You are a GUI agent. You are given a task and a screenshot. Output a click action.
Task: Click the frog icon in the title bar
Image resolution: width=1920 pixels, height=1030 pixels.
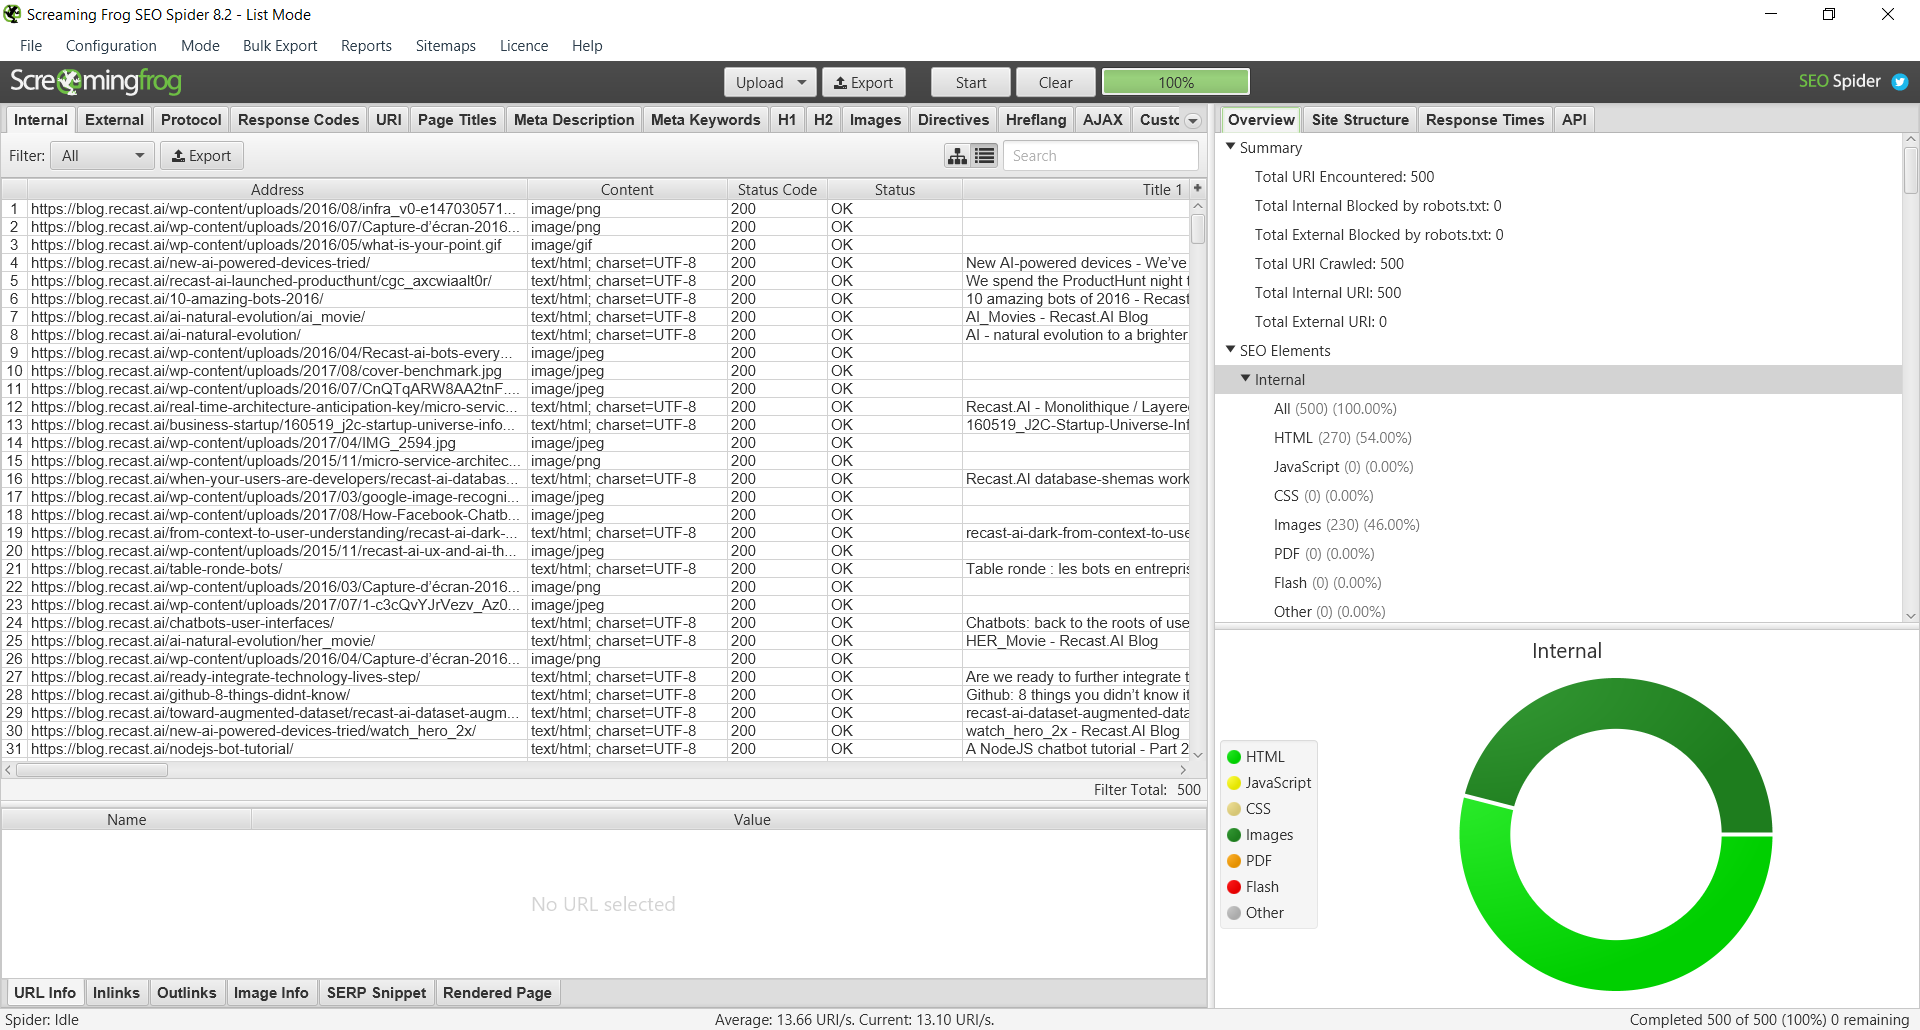coord(11,14)
